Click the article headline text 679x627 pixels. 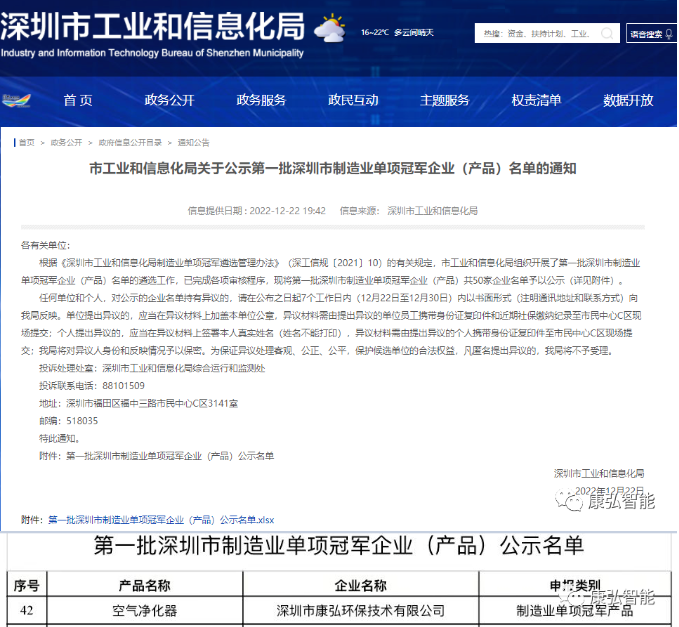point(333,168)
